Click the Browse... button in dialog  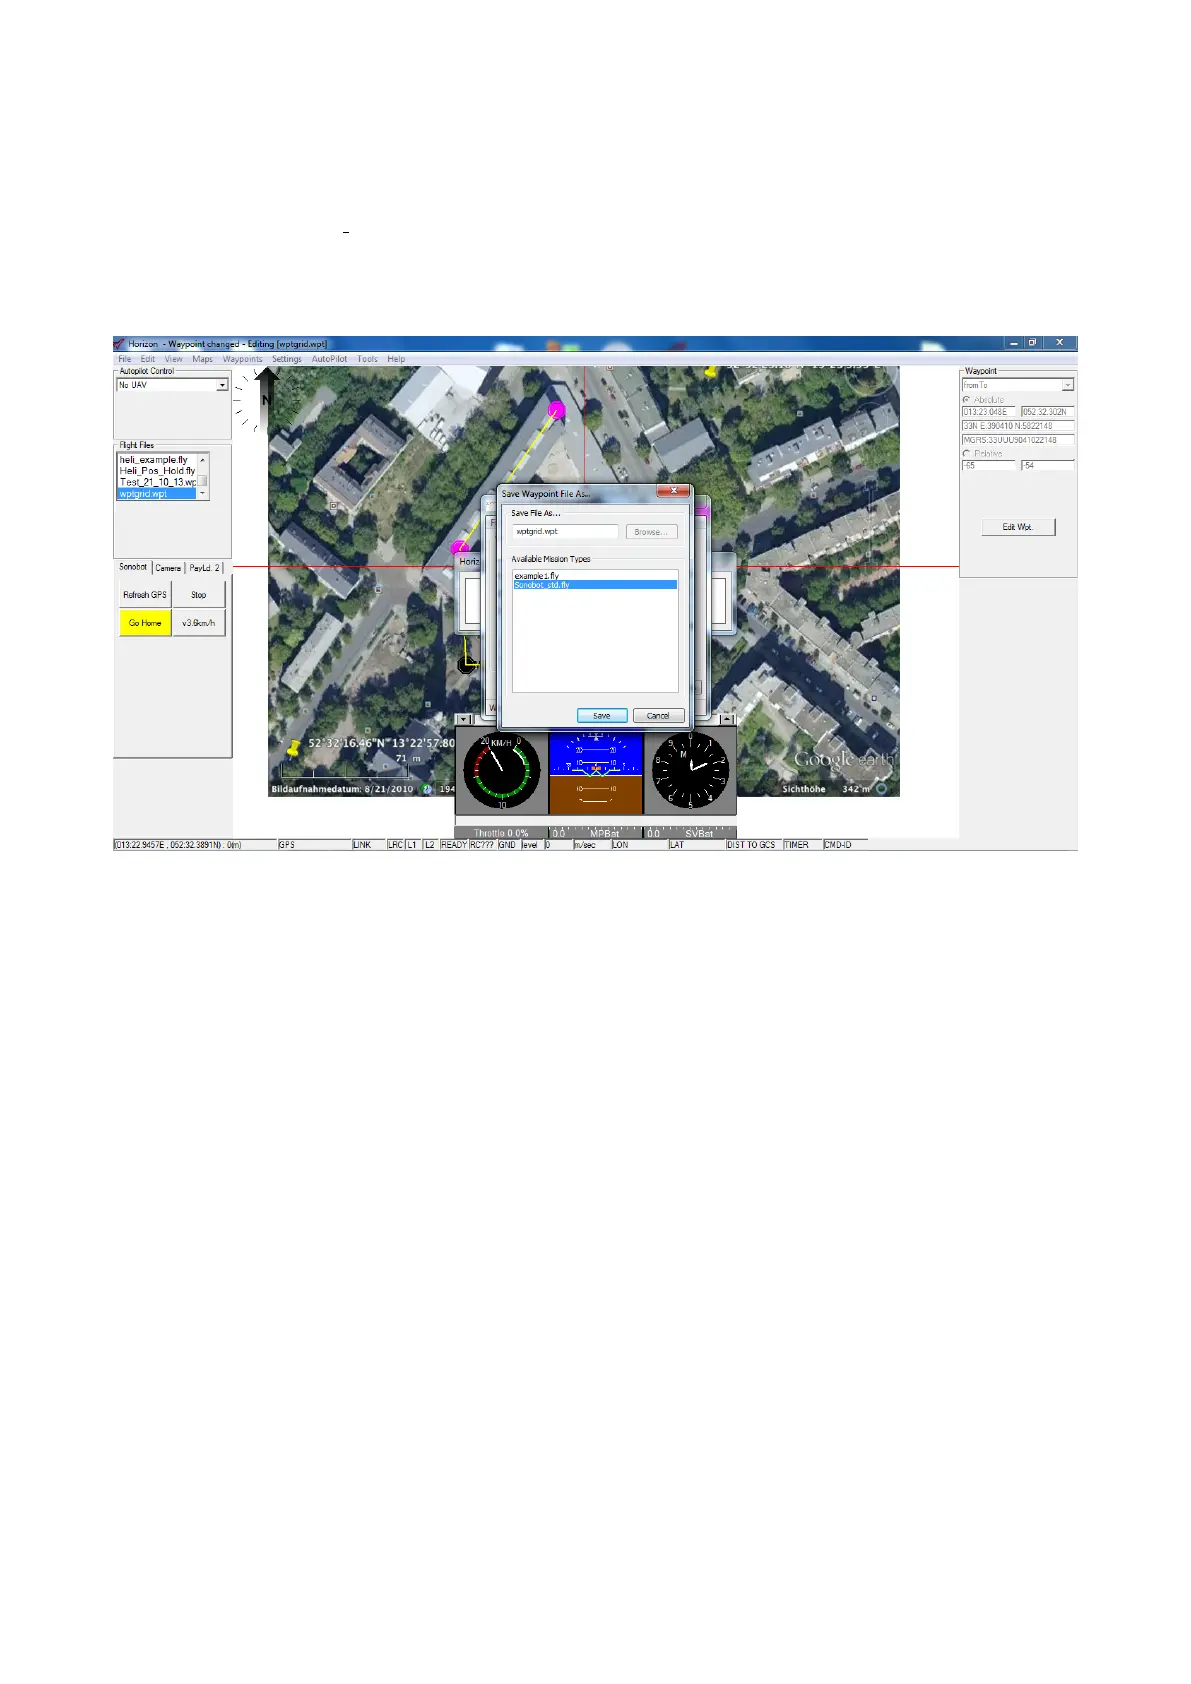[x=651, y=532]
